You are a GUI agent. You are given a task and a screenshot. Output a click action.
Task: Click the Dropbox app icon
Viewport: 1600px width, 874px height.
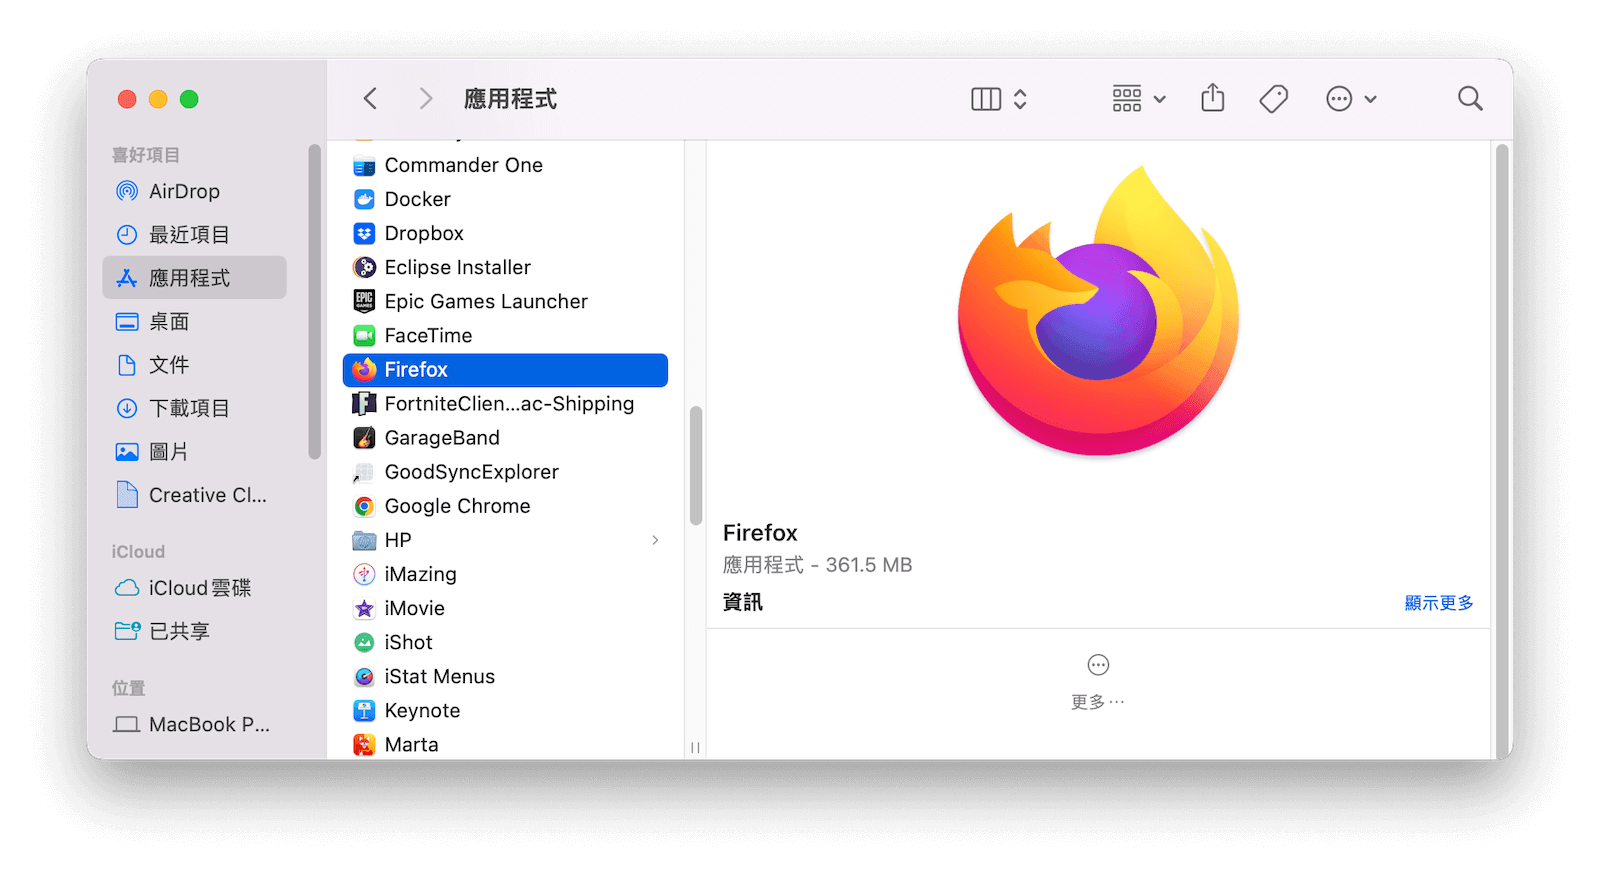pos(364,233)
